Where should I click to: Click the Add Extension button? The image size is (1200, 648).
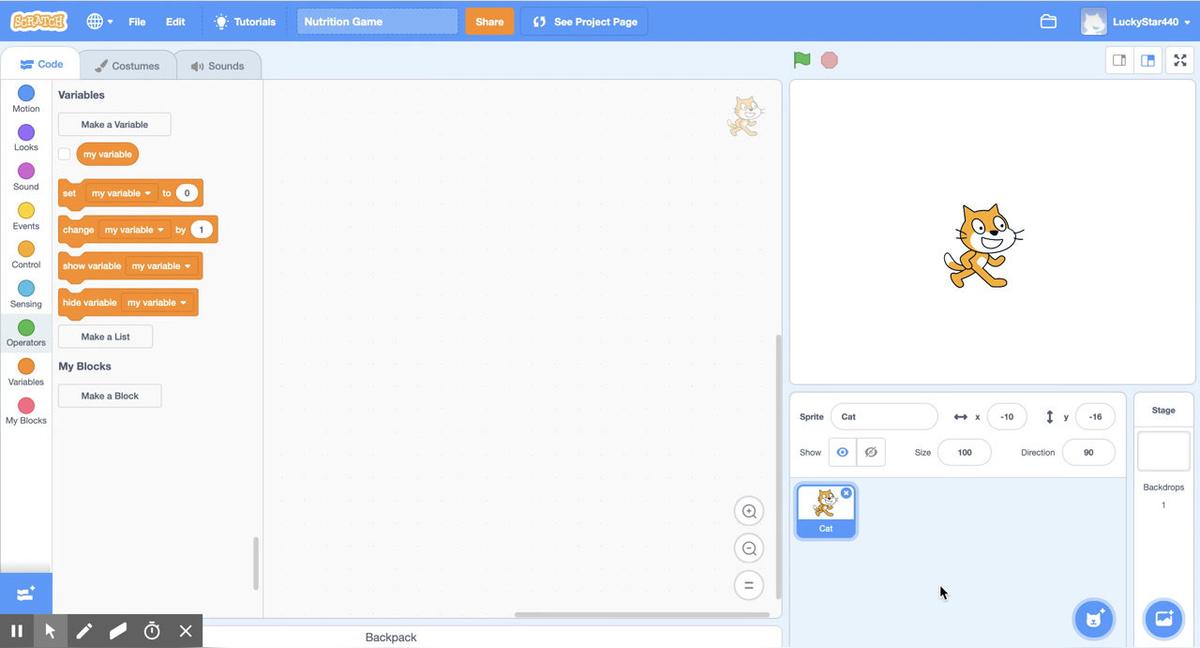(x=26, y=593)
